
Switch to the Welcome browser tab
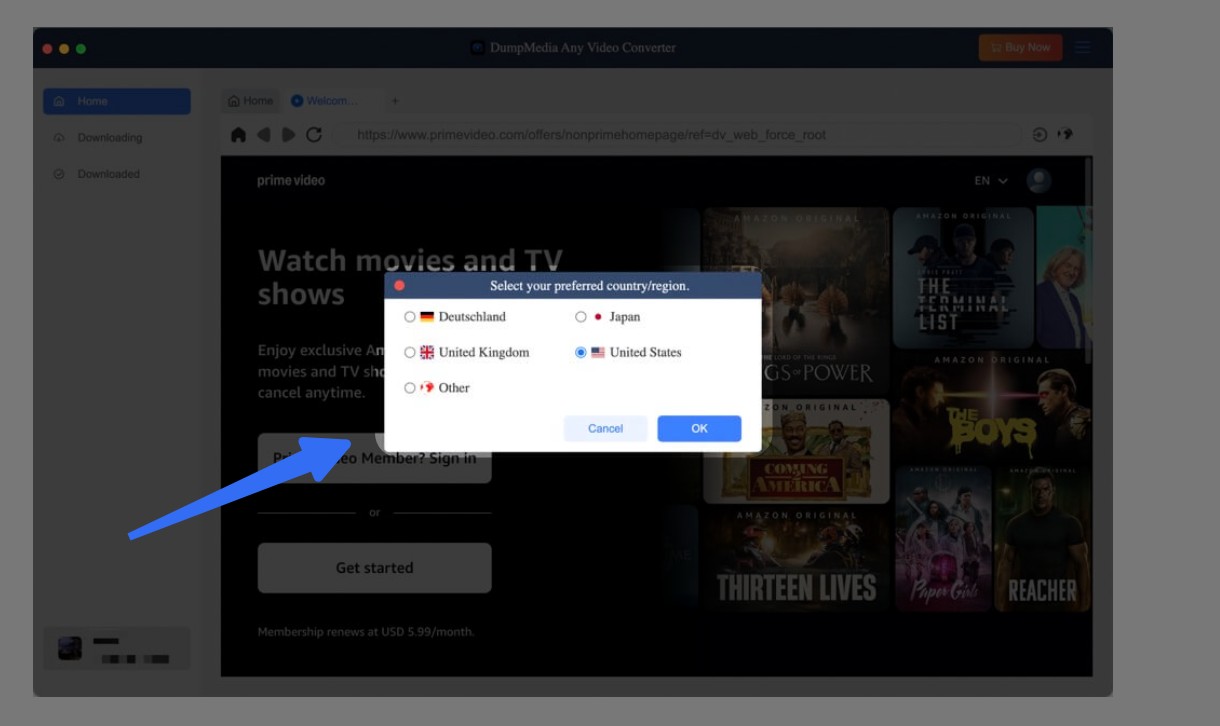pyautogui.click(x=326, y=101)
